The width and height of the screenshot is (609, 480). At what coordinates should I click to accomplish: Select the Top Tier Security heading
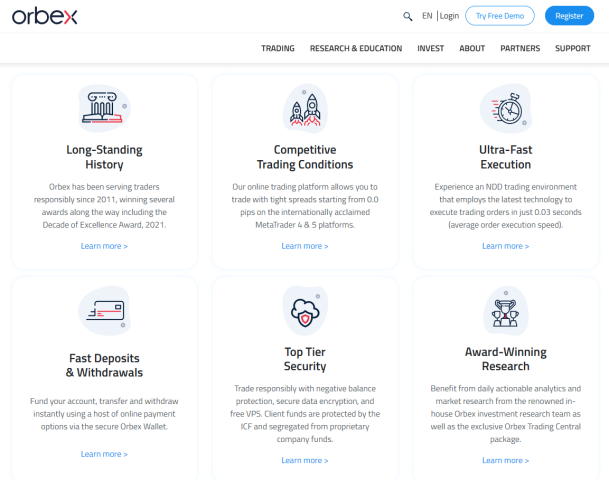pyautogui.click(x=305, y=359)
